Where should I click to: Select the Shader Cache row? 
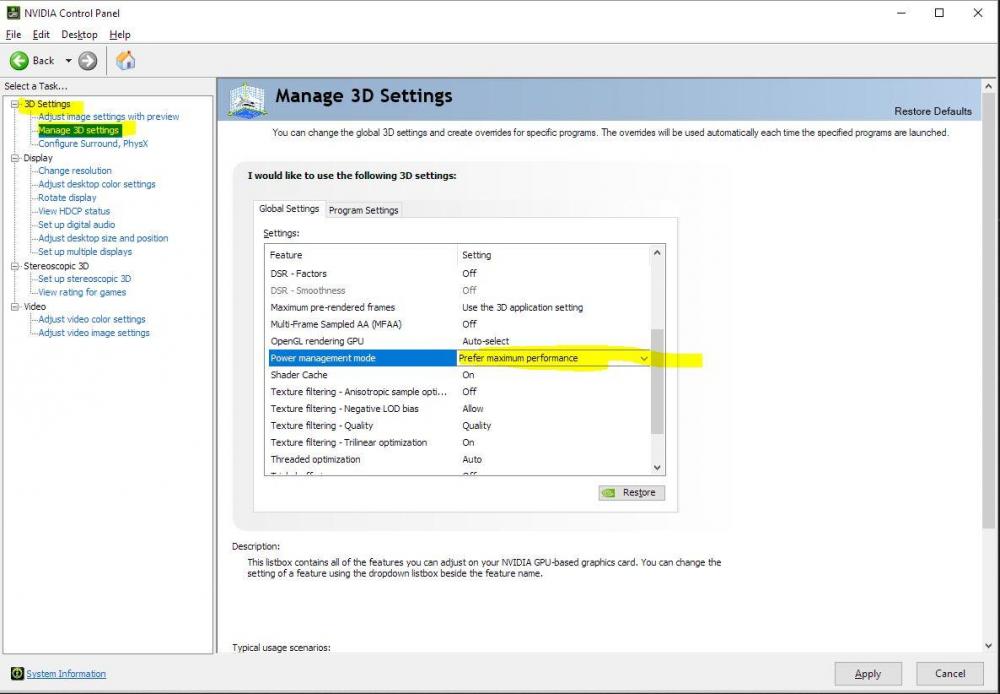458,375
